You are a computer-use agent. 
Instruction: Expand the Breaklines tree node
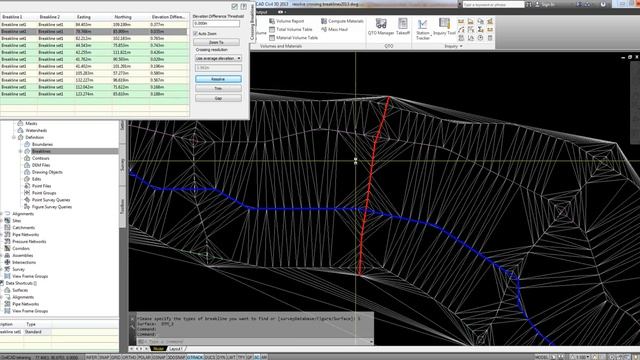(20, 151)
